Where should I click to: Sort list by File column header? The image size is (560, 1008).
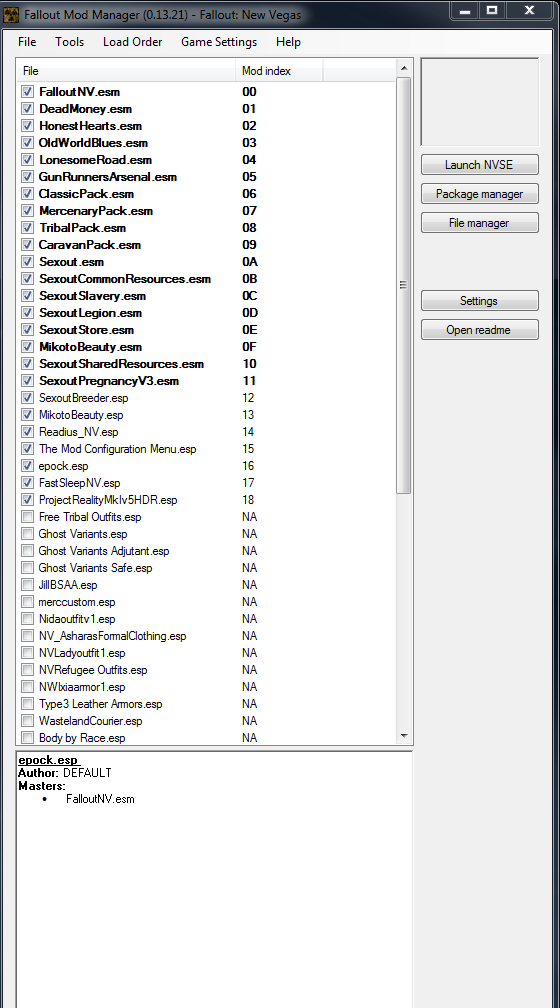[127, 71]
